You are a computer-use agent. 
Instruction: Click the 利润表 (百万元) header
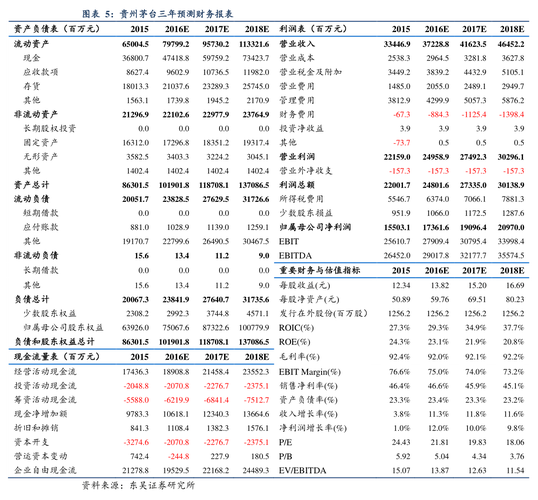point(313,29)
